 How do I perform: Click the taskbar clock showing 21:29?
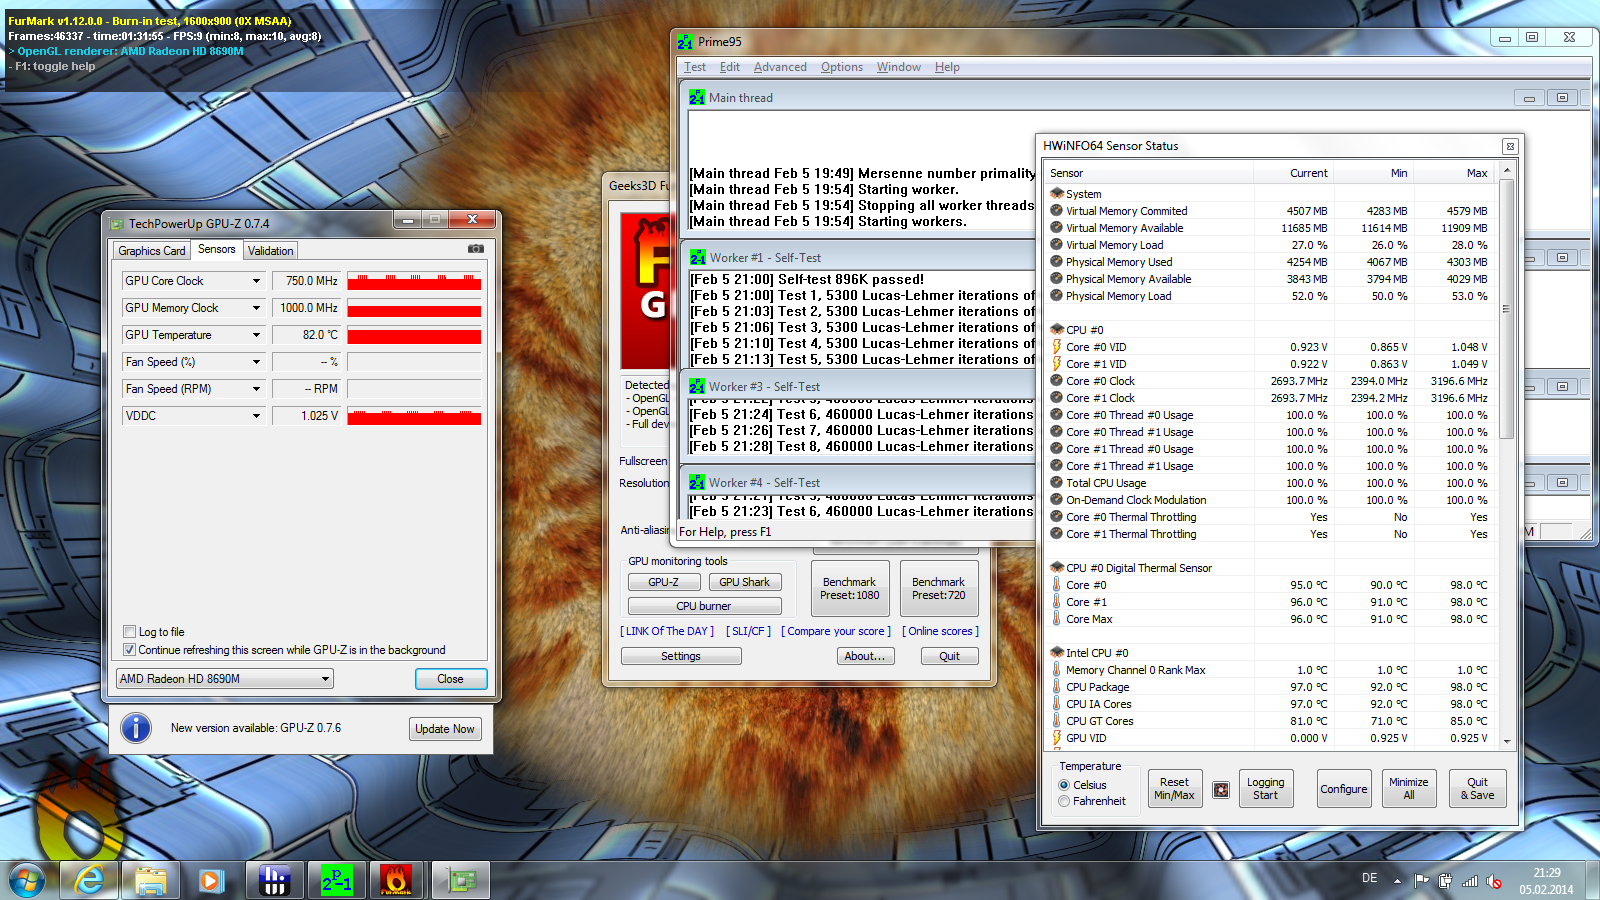point(1546,881)
